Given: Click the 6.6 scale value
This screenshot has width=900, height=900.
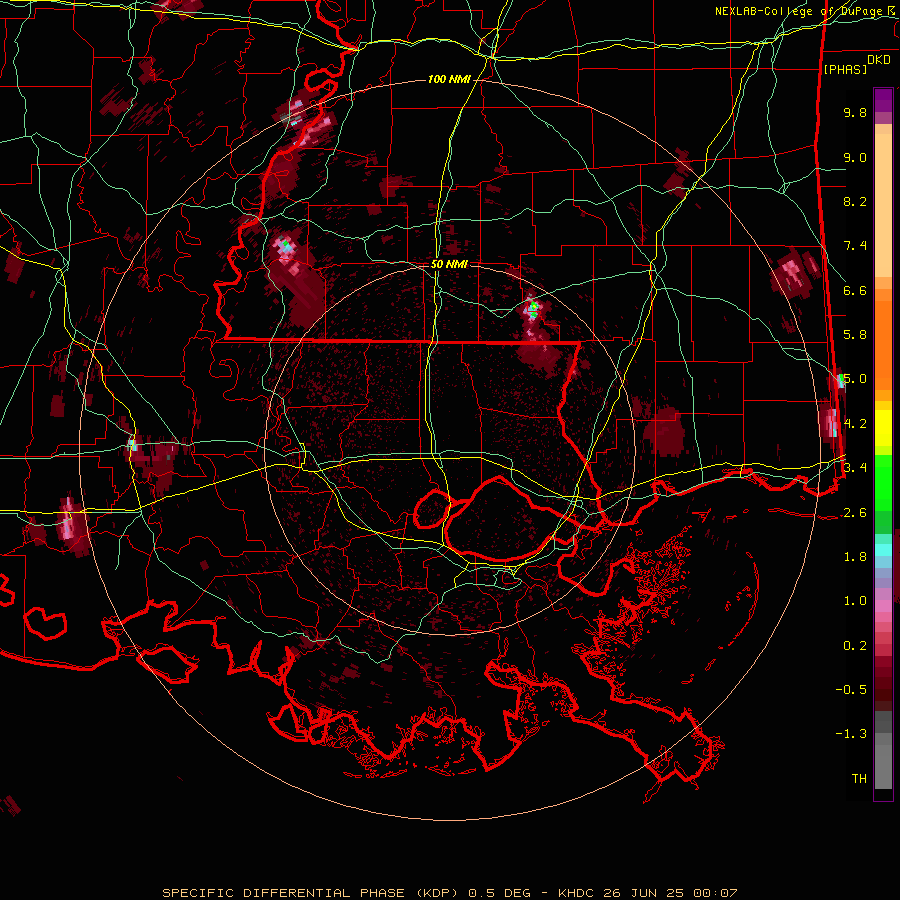Looking at the screenshot, I should point(855,290).
